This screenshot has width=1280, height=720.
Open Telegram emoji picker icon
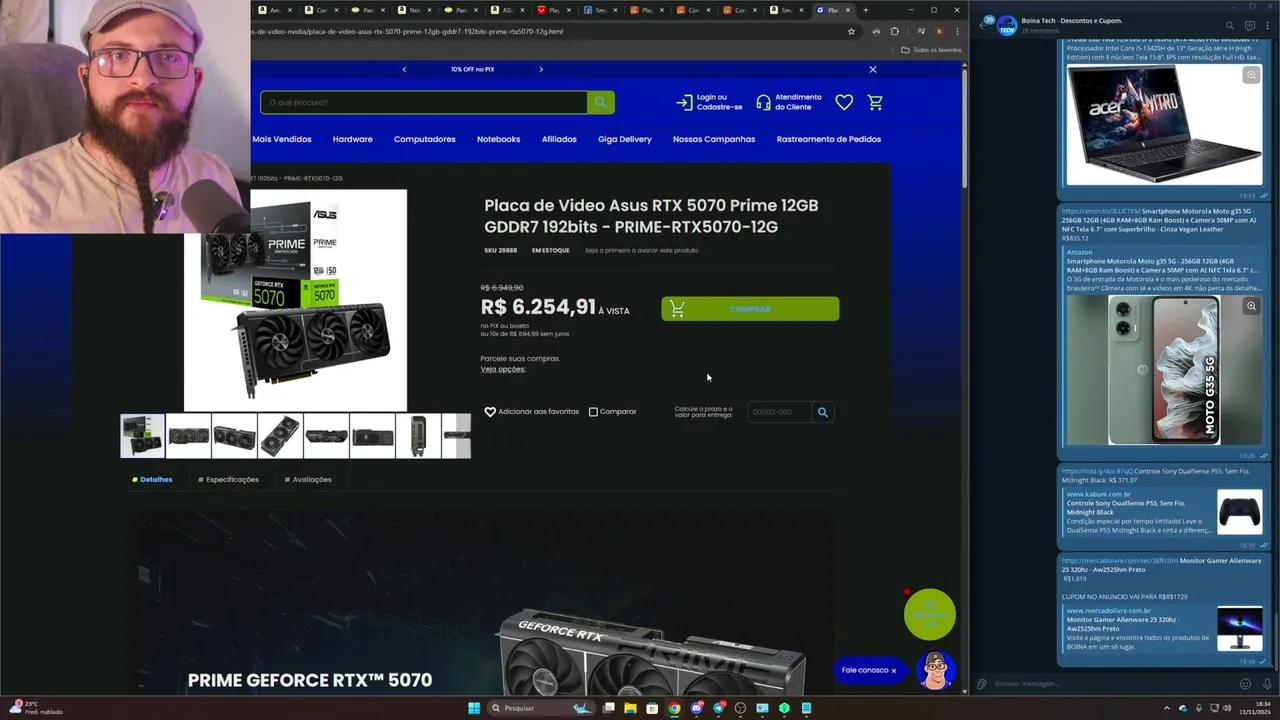click(x=1245, y=684)
